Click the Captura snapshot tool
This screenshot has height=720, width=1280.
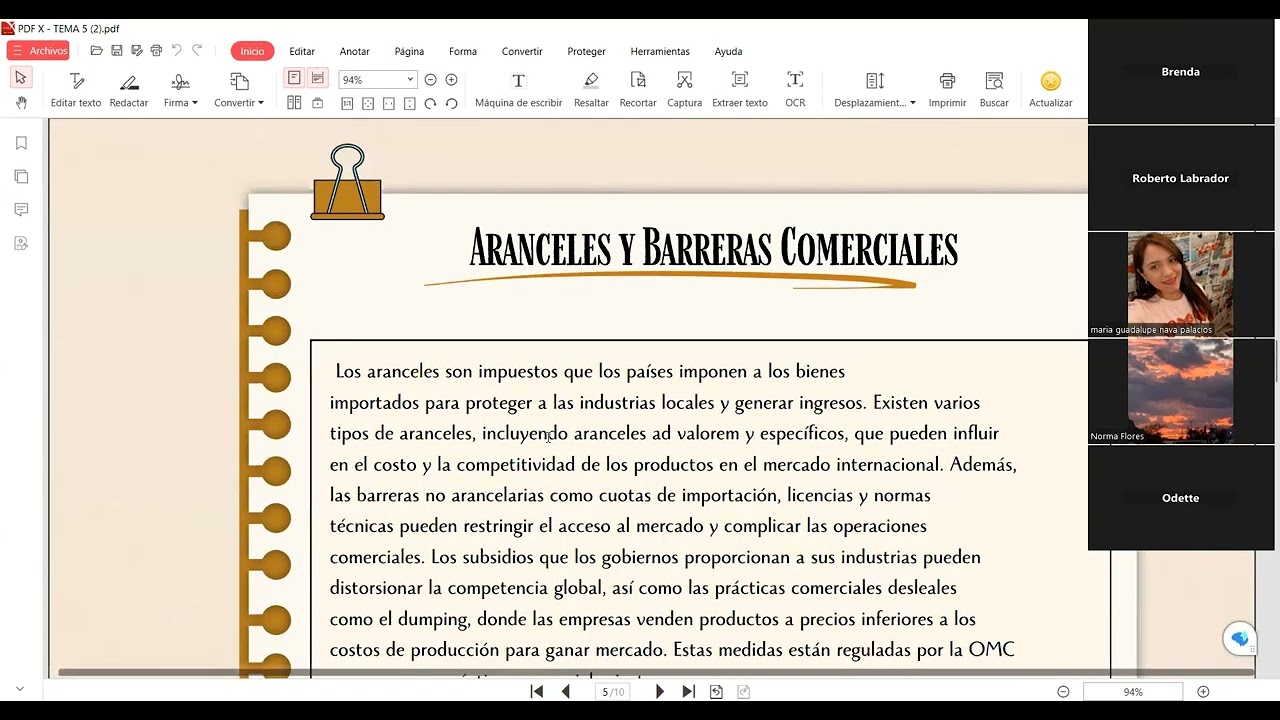[x=684, y=89]
